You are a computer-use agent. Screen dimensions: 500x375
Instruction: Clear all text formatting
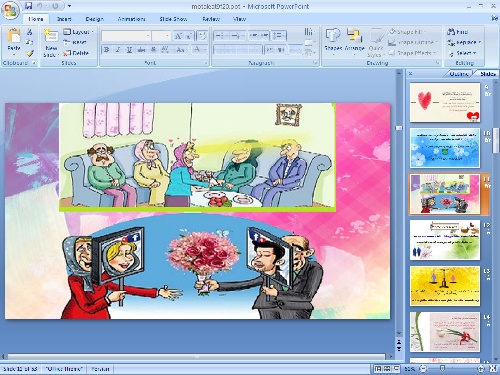(202, 36)
